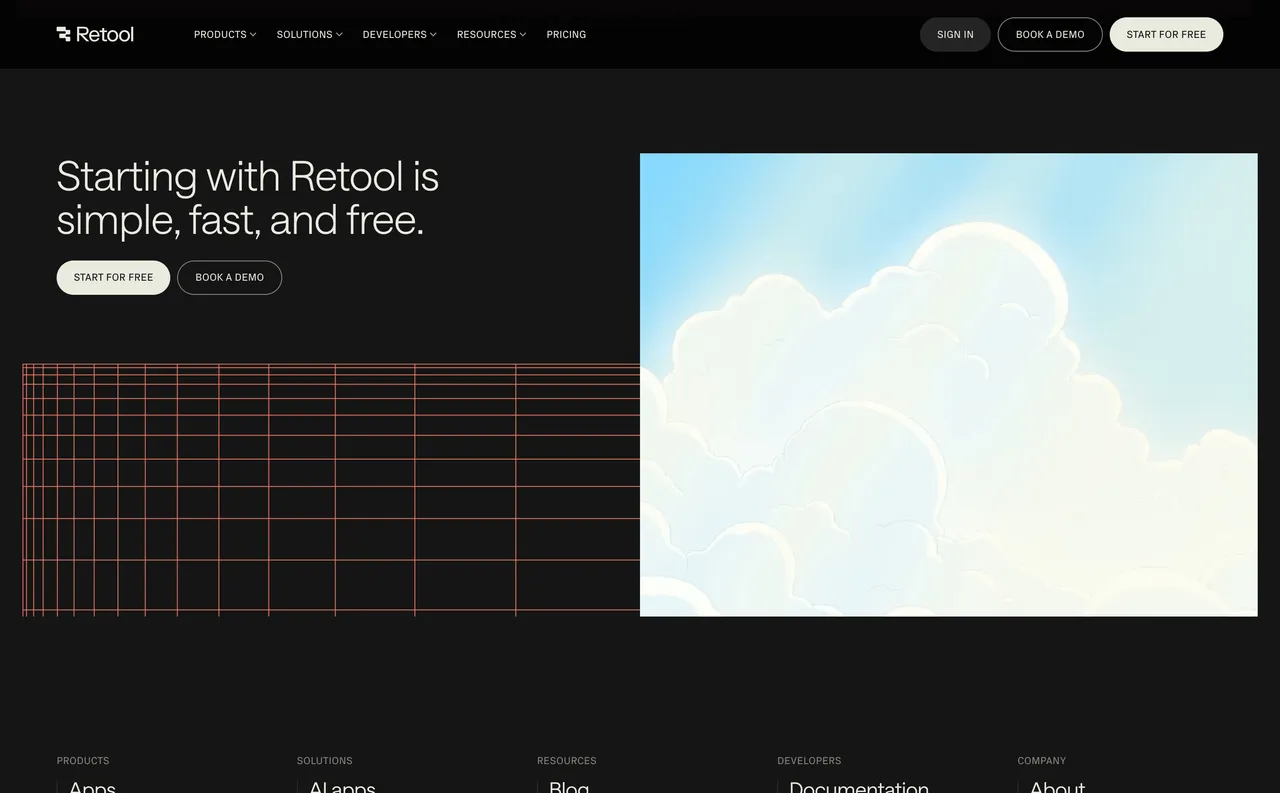Click the cloud illustration image

point(948,384)
